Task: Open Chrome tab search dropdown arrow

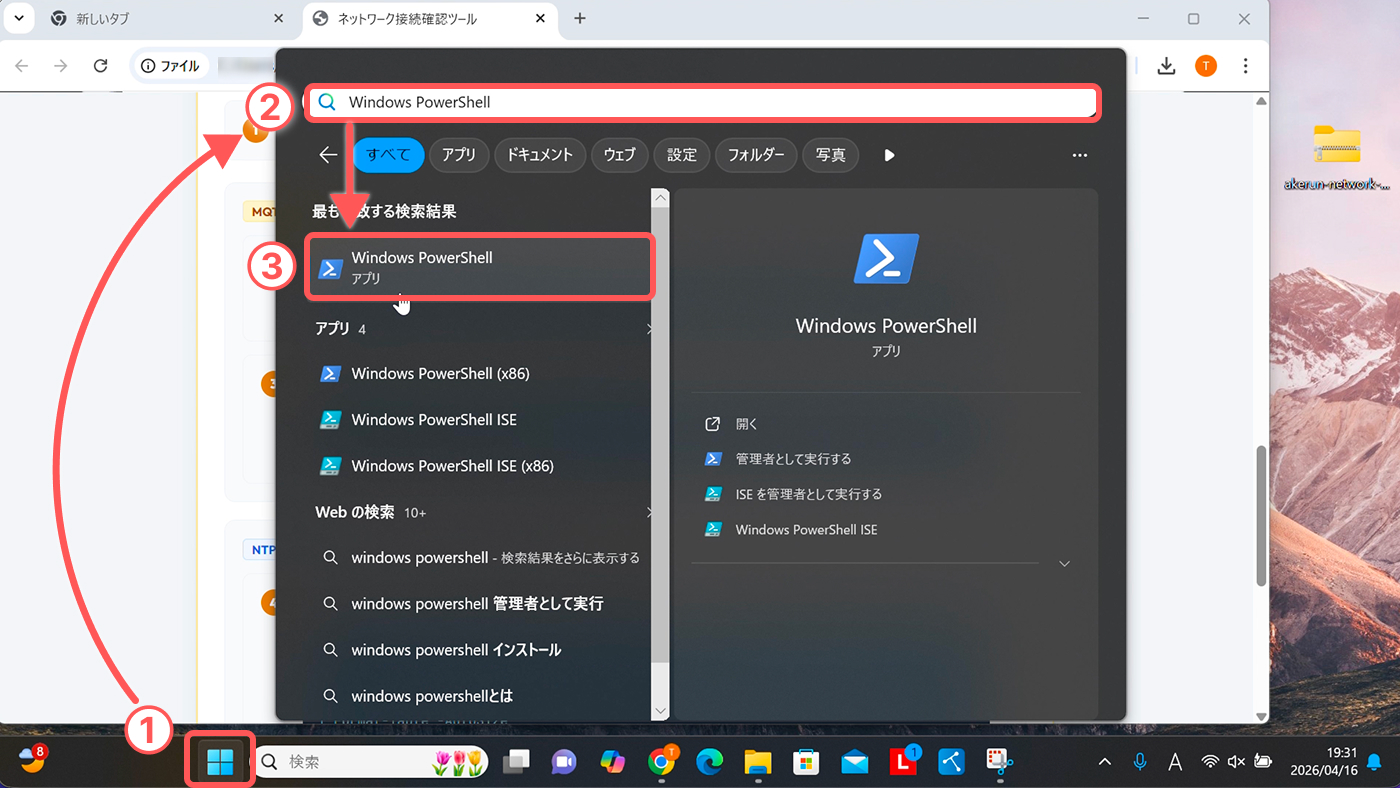Action: [x=19, y=19]
